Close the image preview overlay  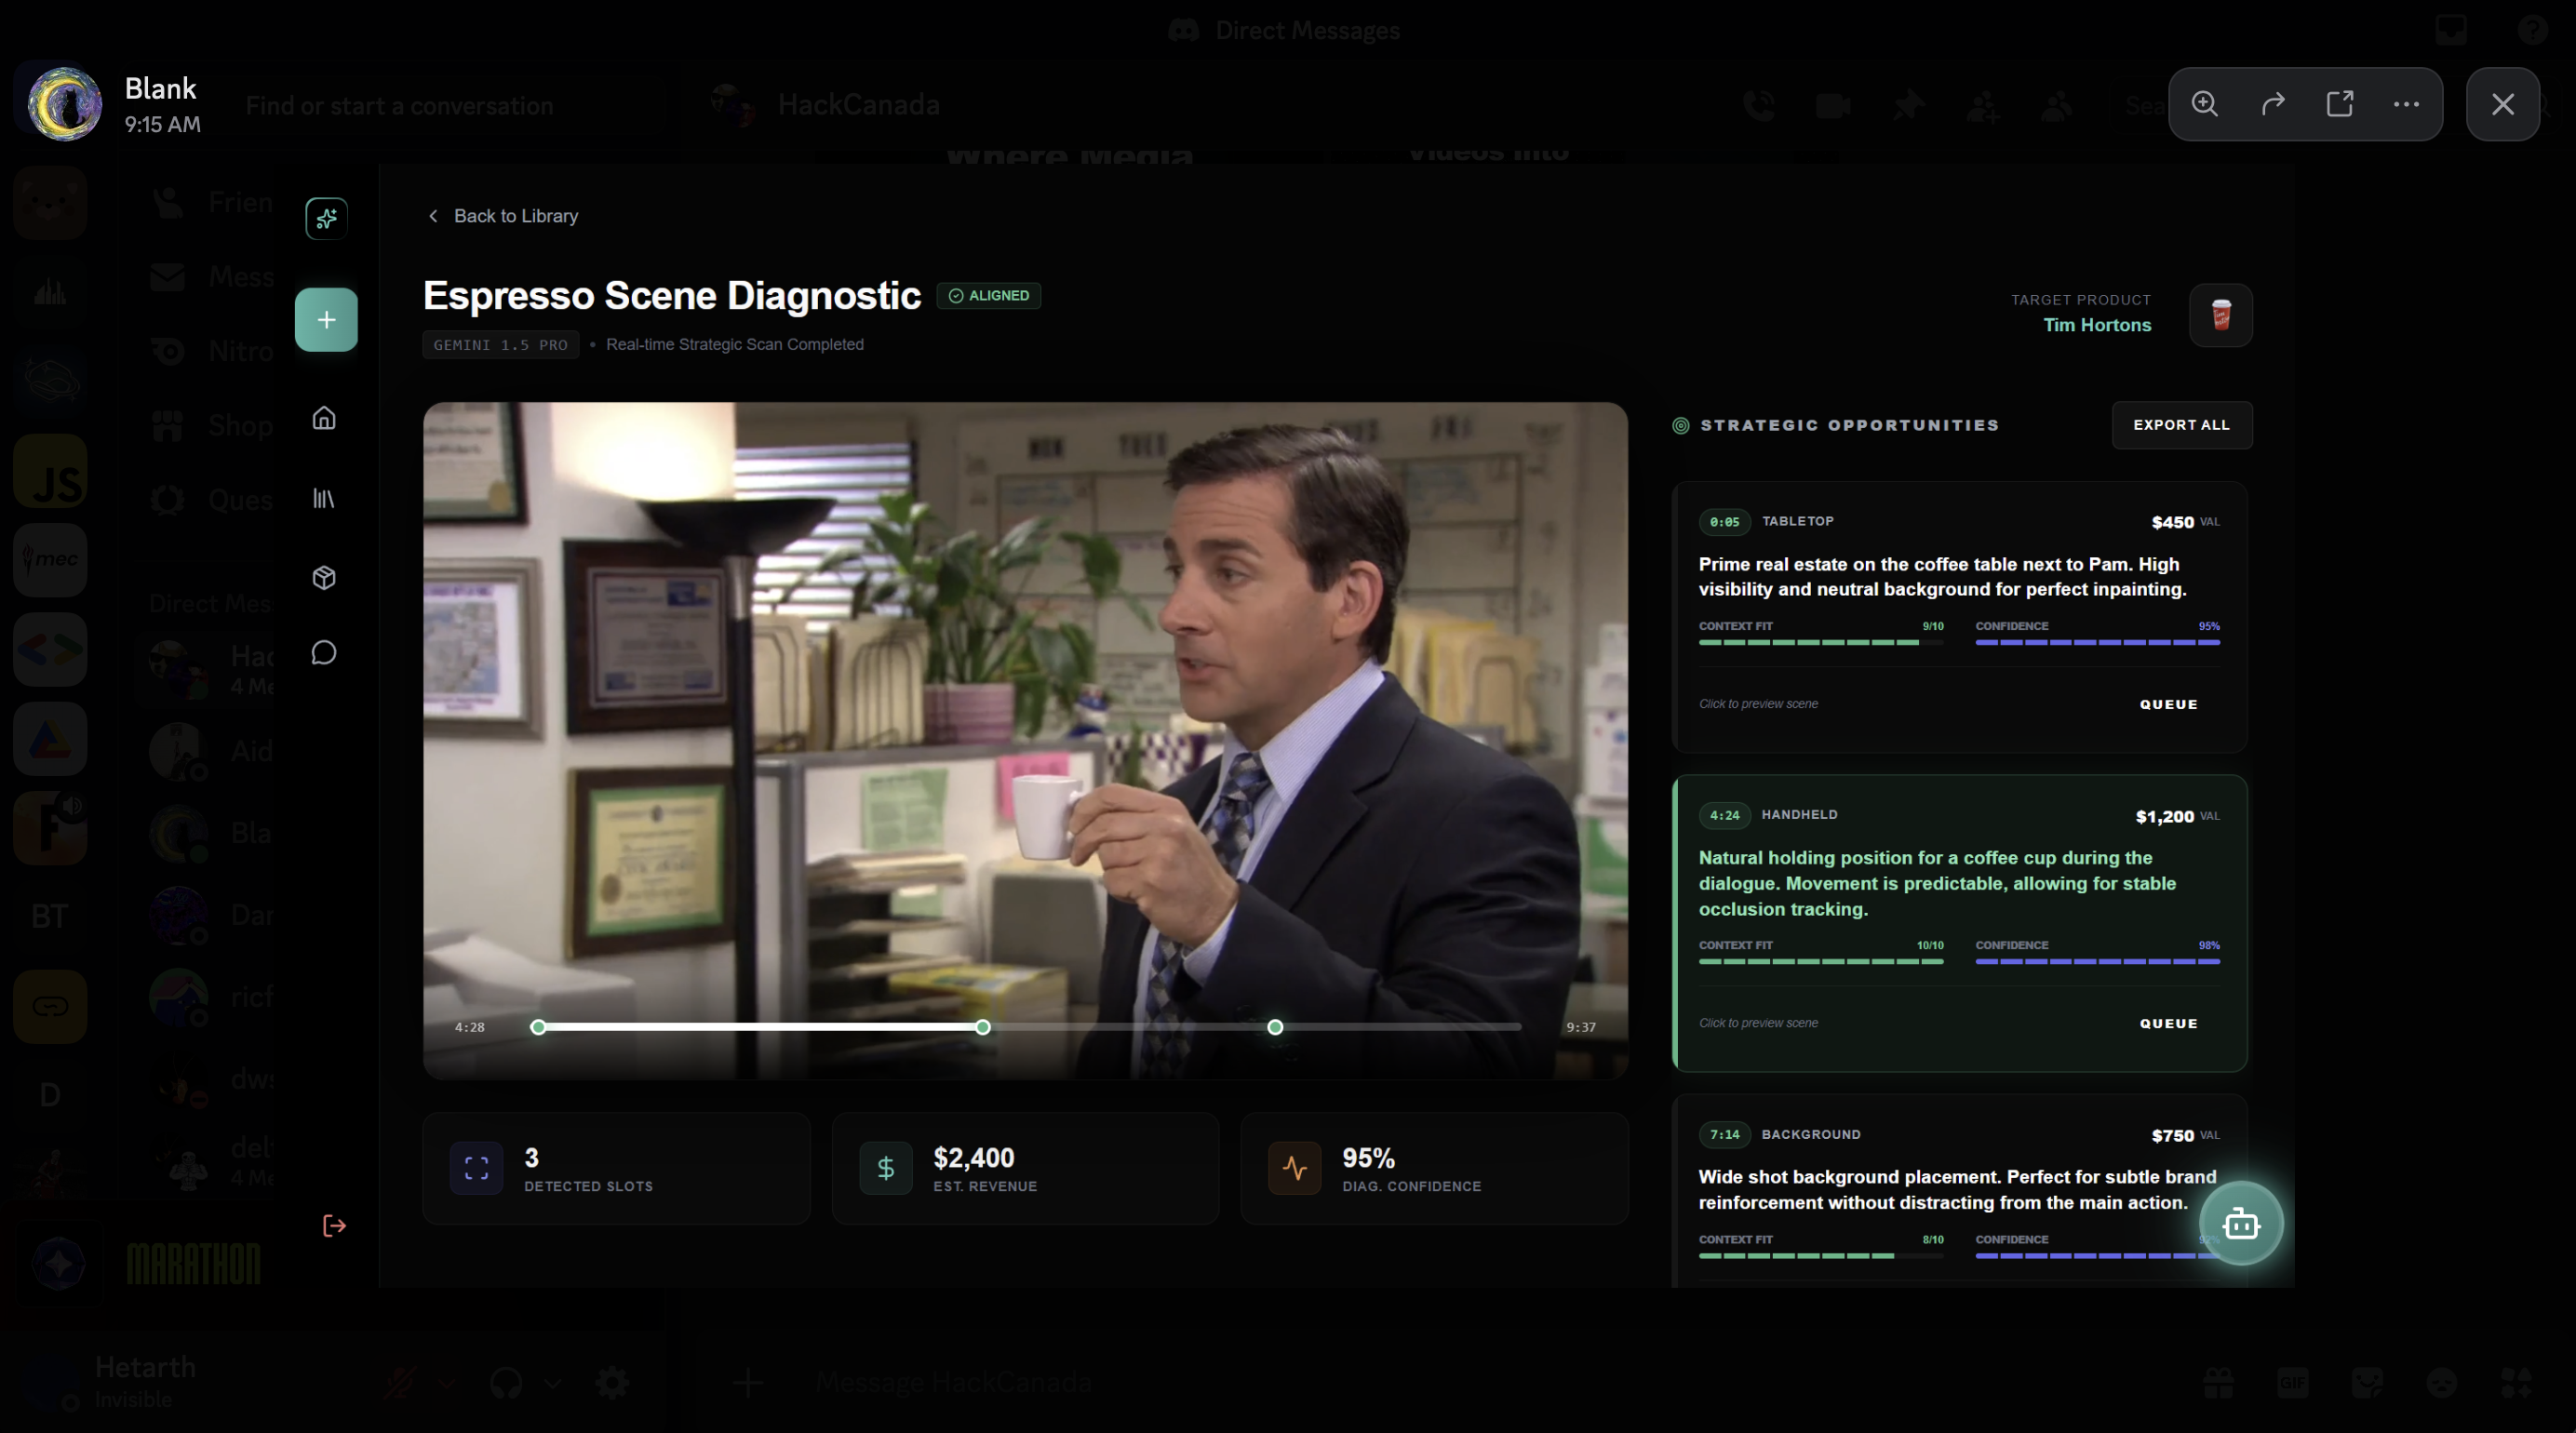click(2502, 104)
